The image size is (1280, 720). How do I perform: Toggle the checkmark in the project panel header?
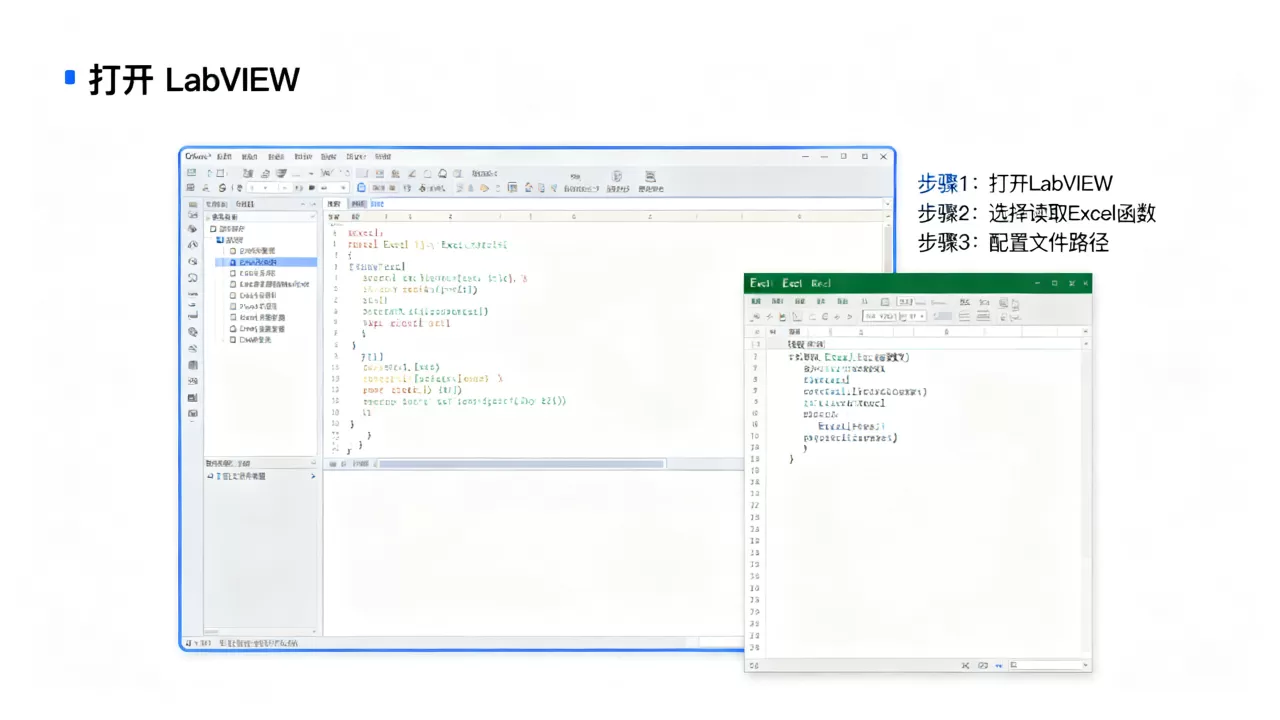[x=313, y=217]
